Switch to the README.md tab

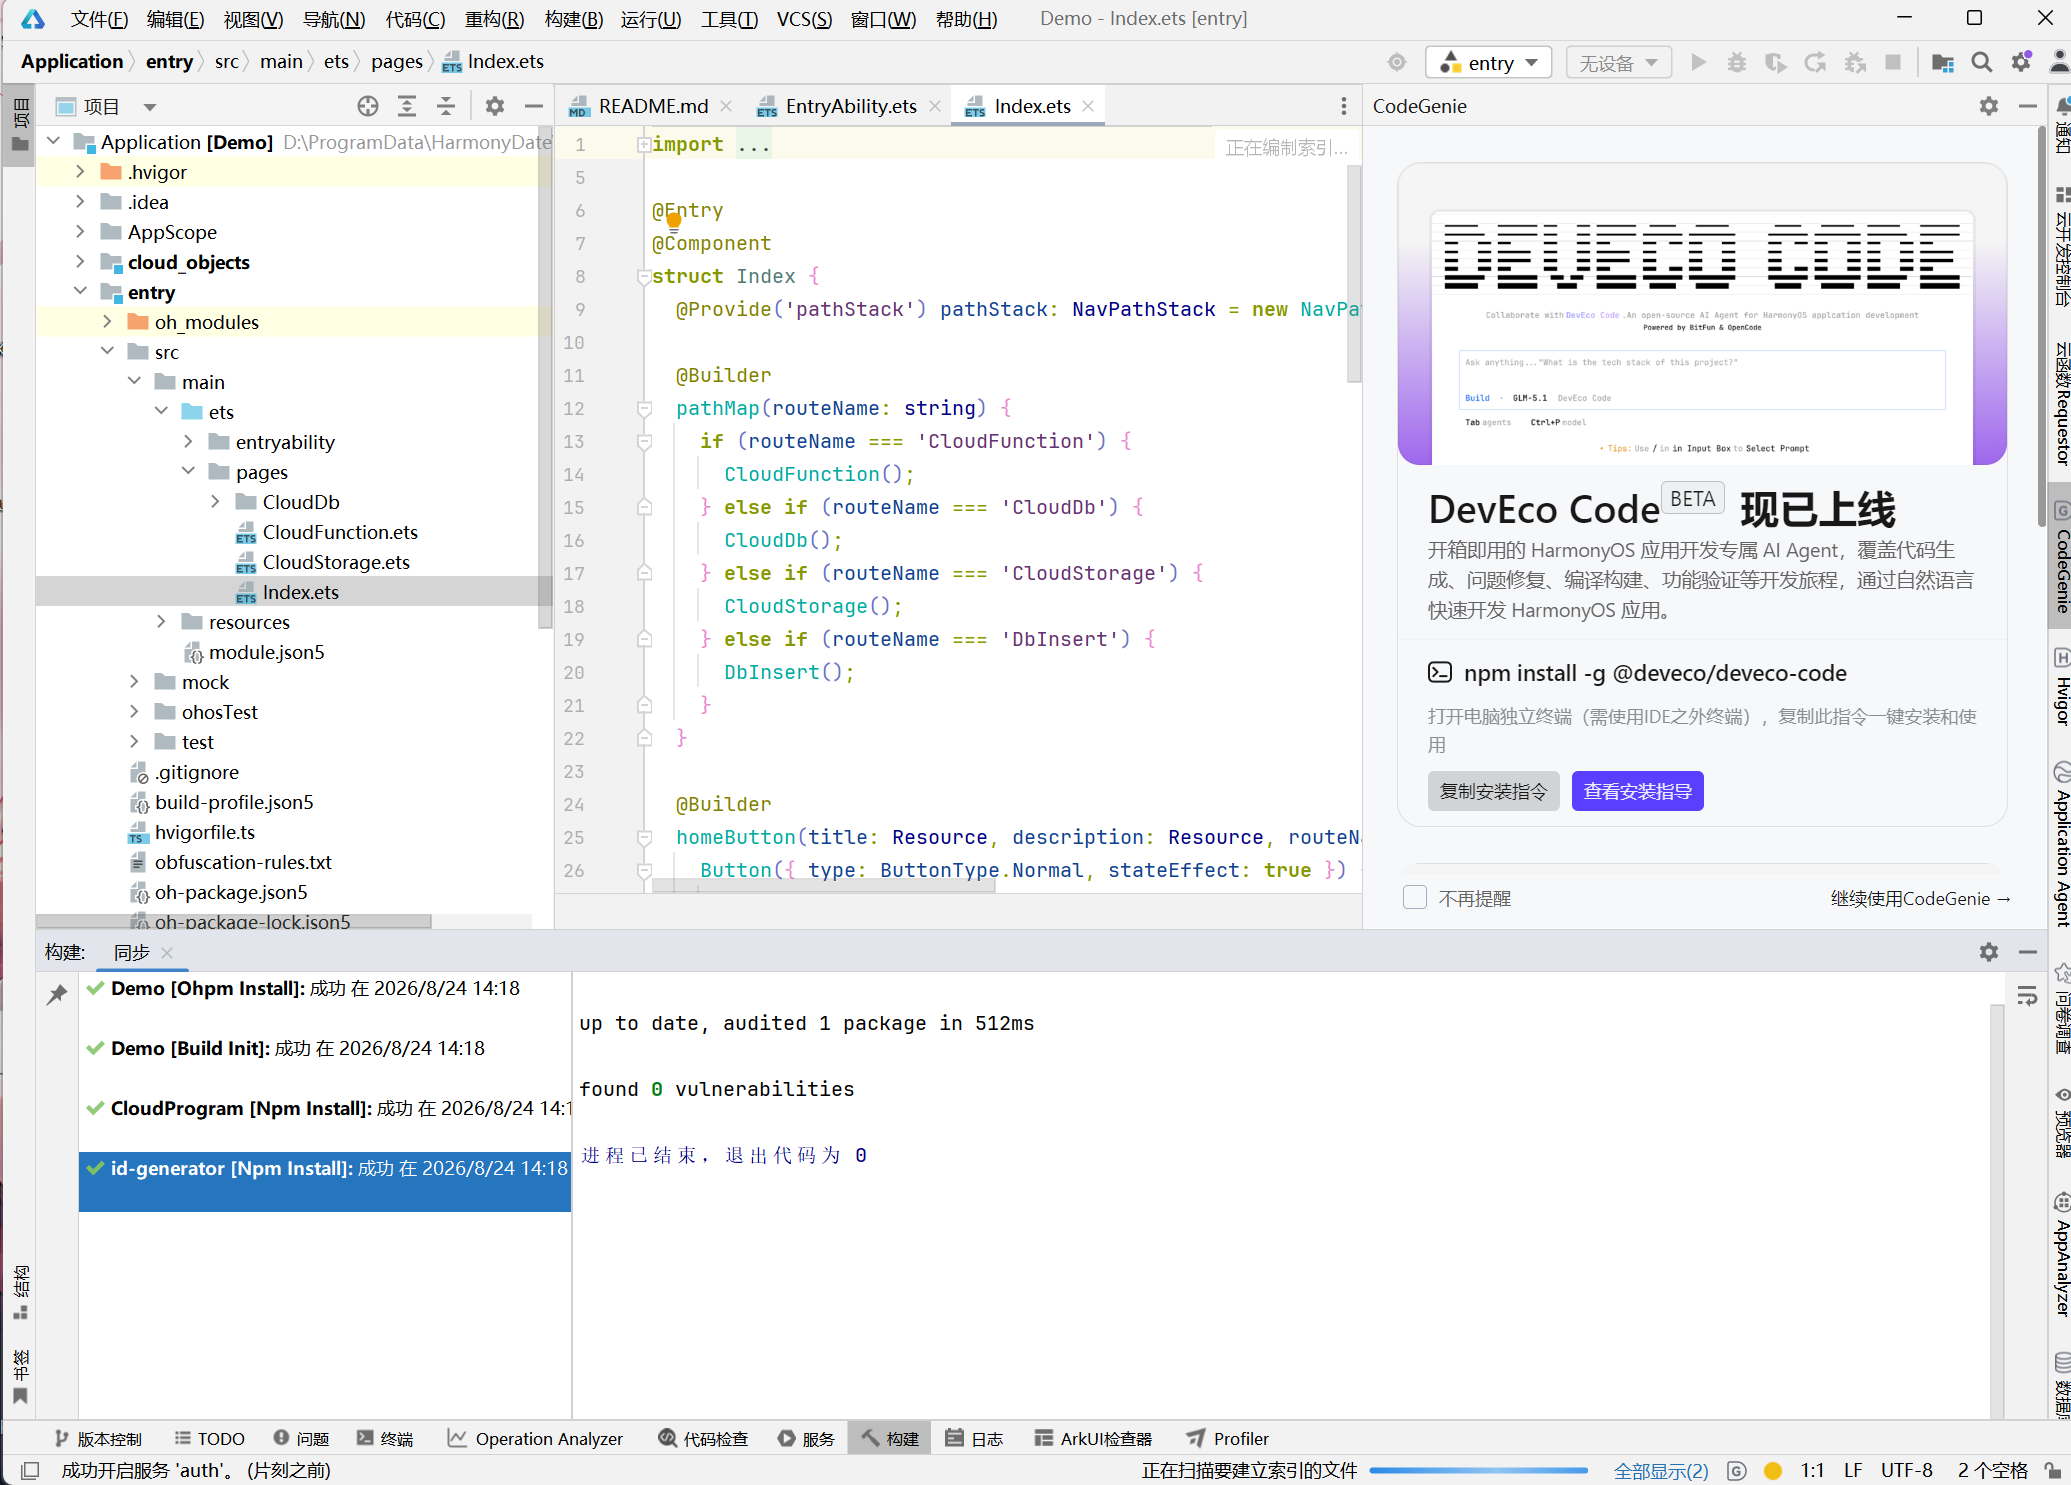coord(652,106)
